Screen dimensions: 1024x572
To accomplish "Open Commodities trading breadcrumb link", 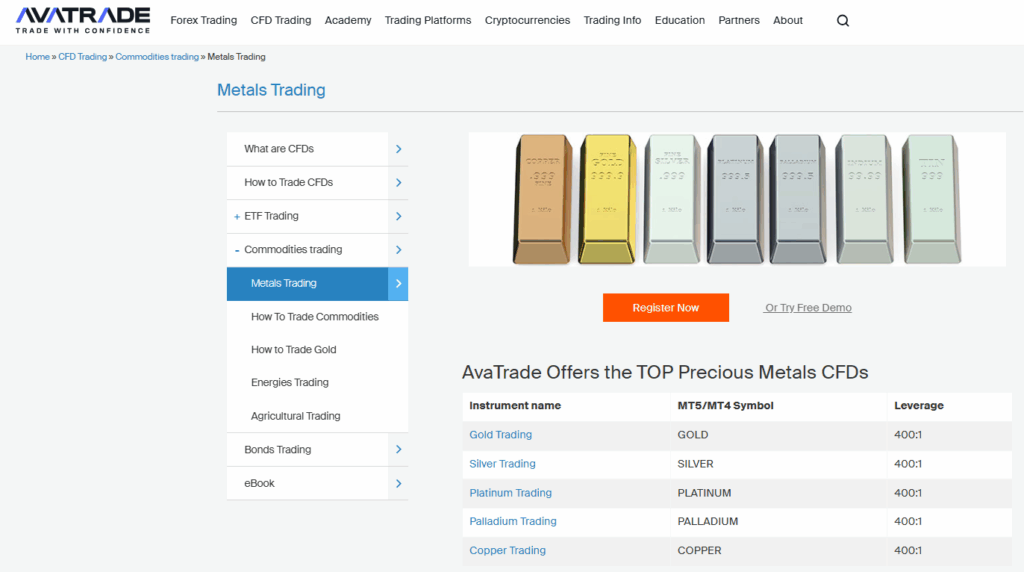I will [x=157, y=57].
